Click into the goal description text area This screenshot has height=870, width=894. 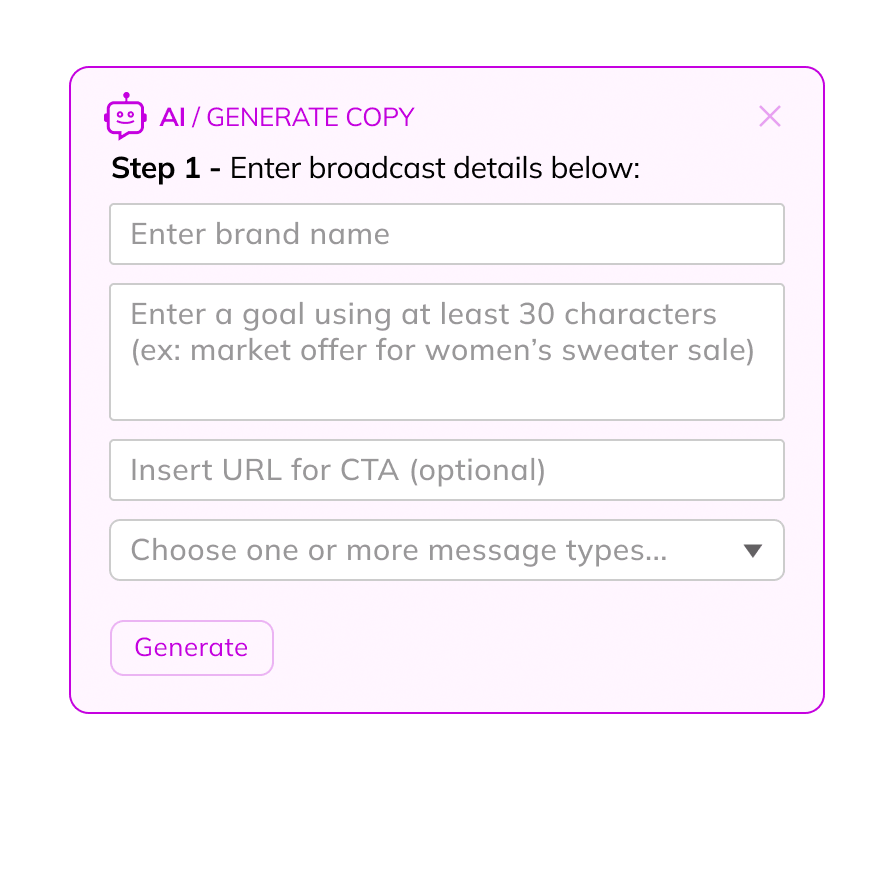pyautogui.click(x=446, y=385)
